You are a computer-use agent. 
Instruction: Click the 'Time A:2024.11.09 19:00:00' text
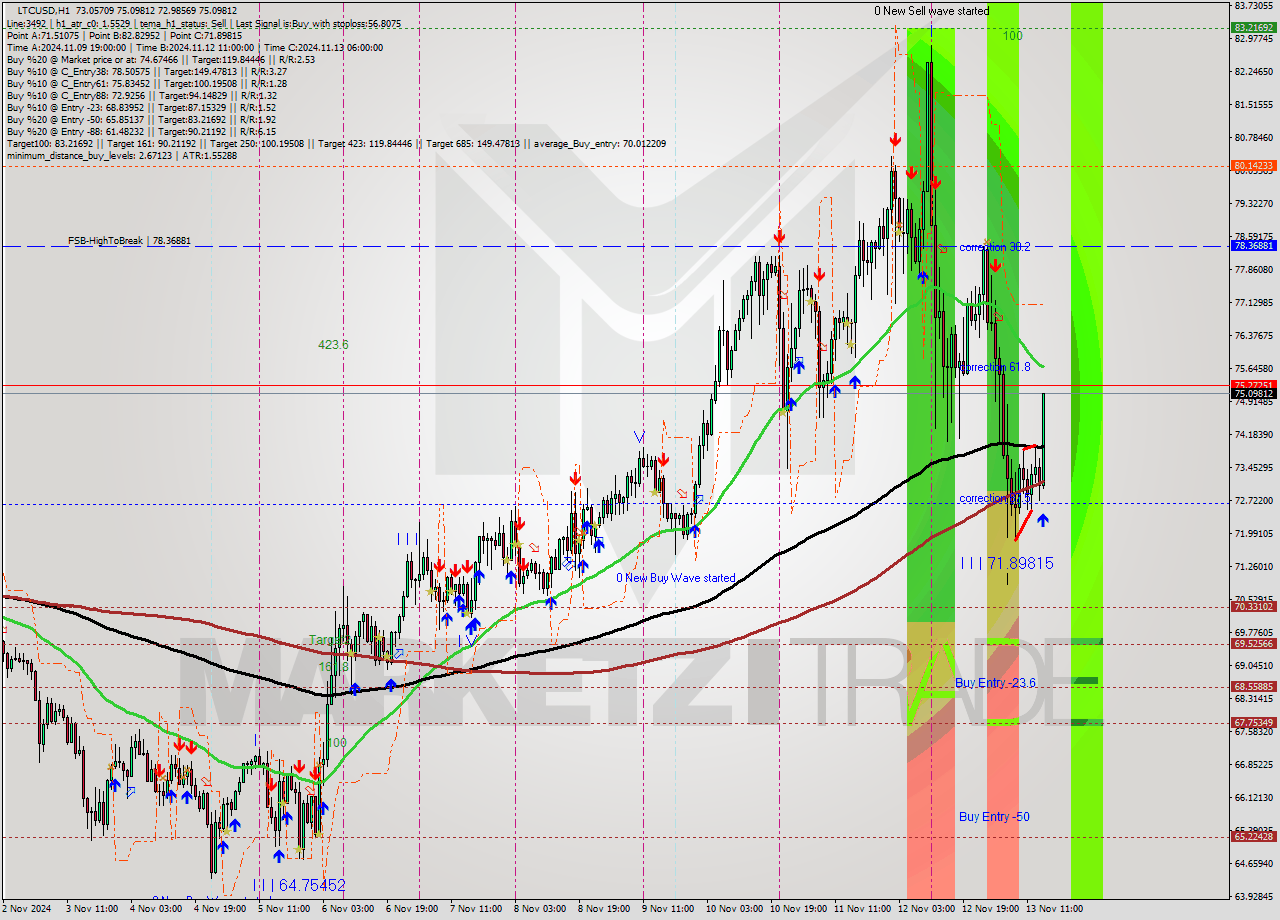tap(66, 47)
